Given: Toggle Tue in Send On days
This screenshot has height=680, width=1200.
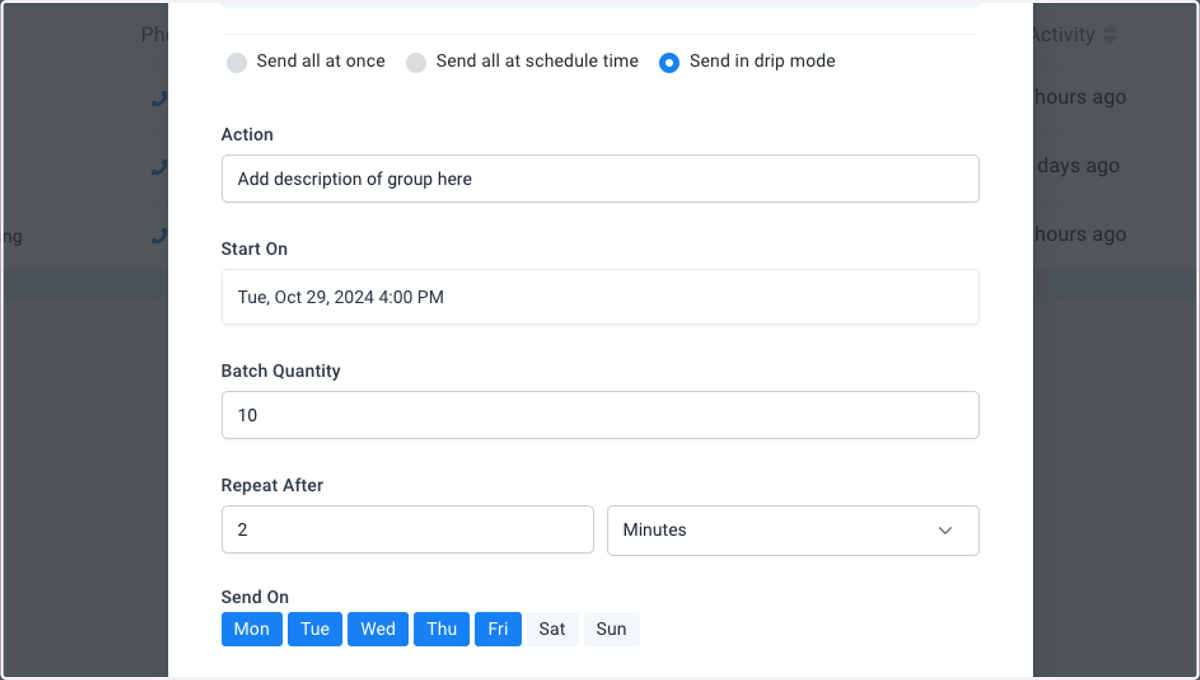Looking at the screenshot, I should pos(315,629).
